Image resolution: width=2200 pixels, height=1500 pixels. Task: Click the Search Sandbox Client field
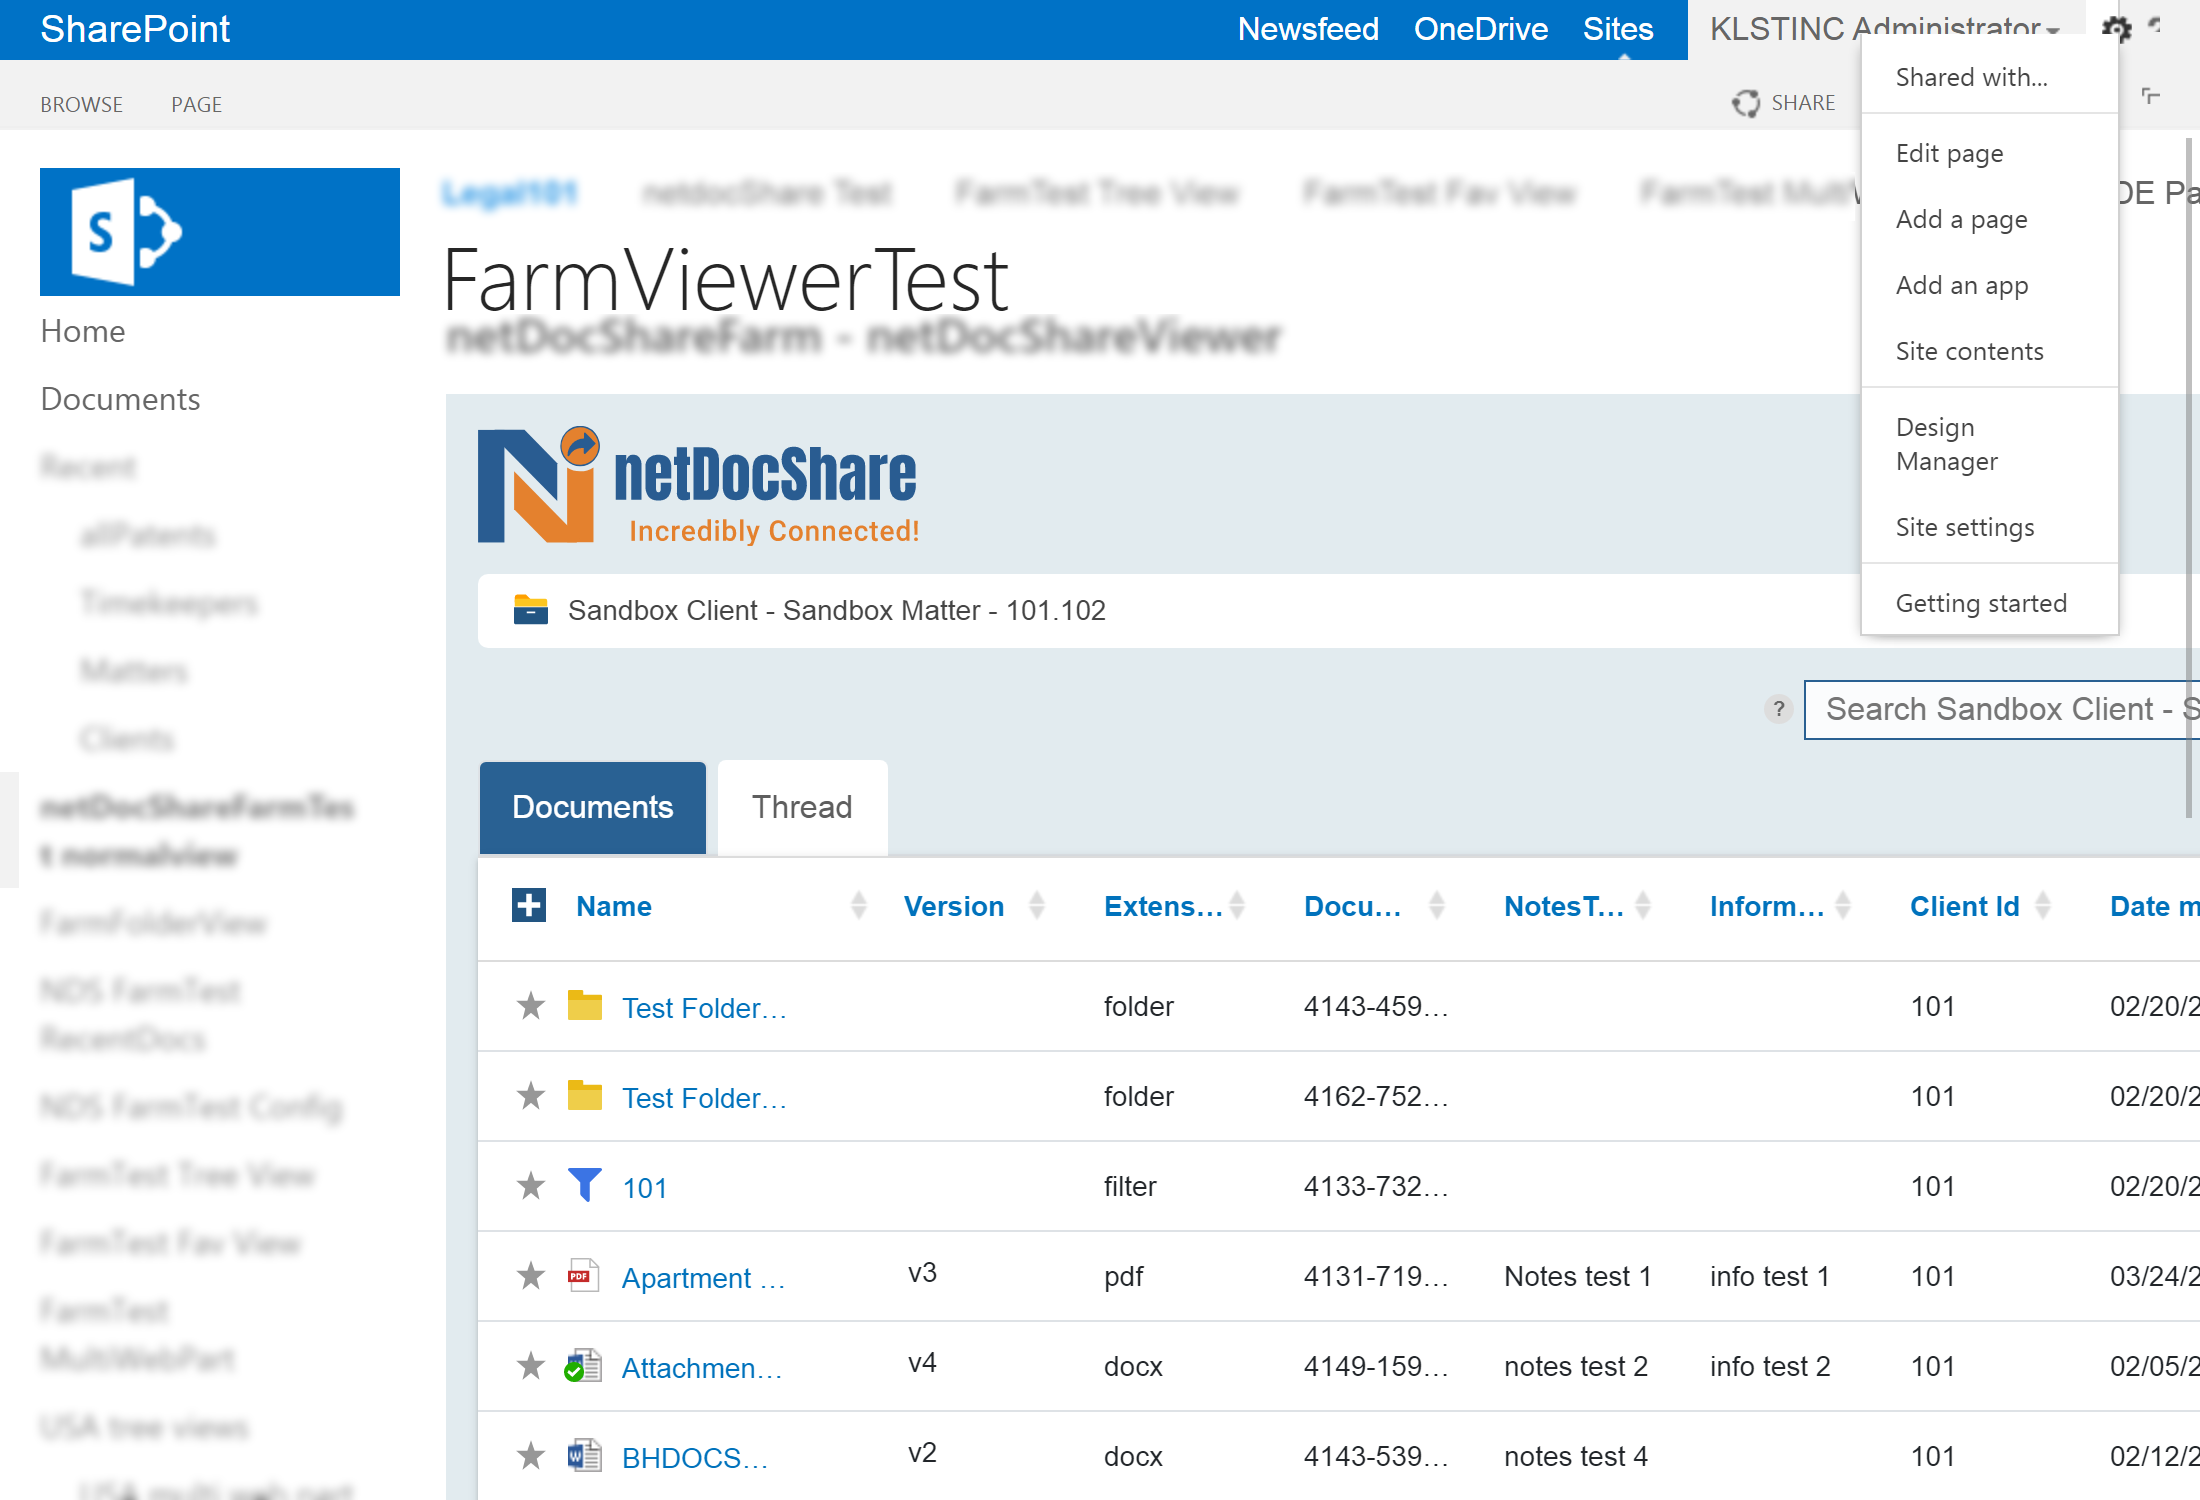2002,709
